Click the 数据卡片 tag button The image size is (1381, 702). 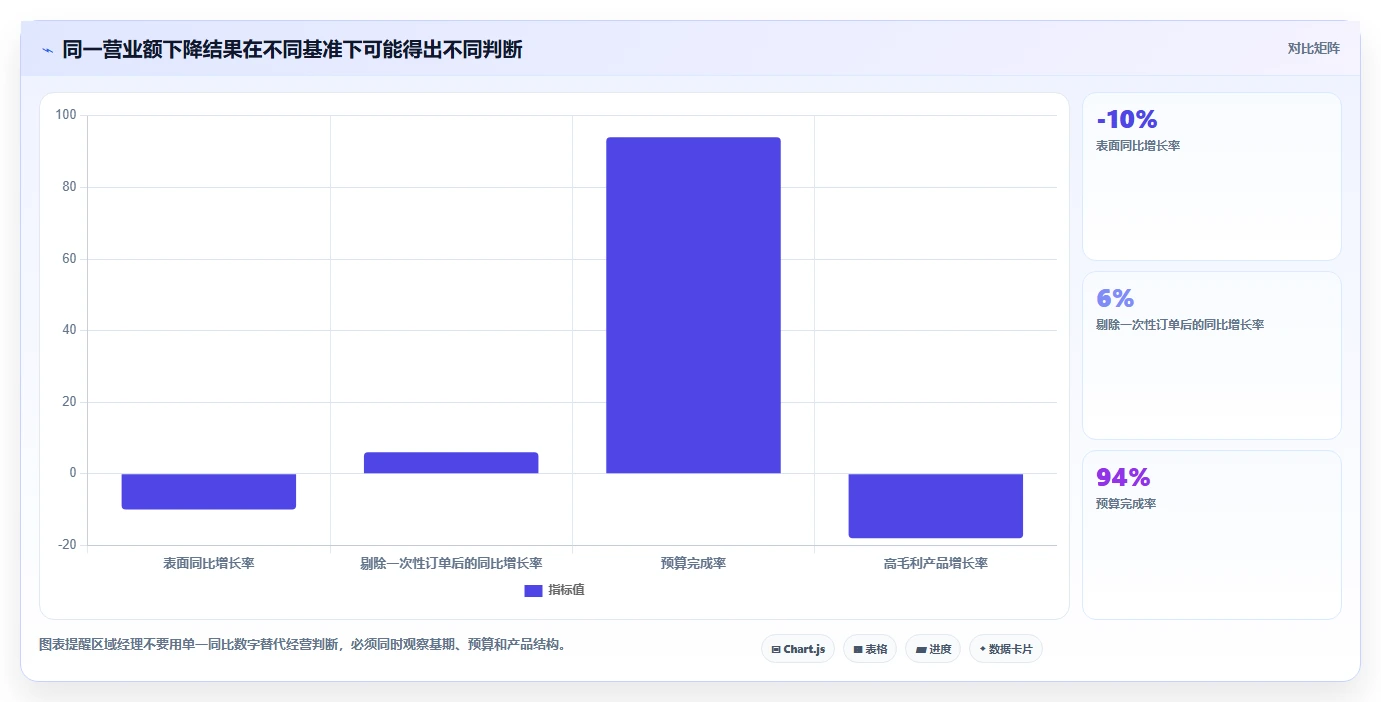point(1006,649)
